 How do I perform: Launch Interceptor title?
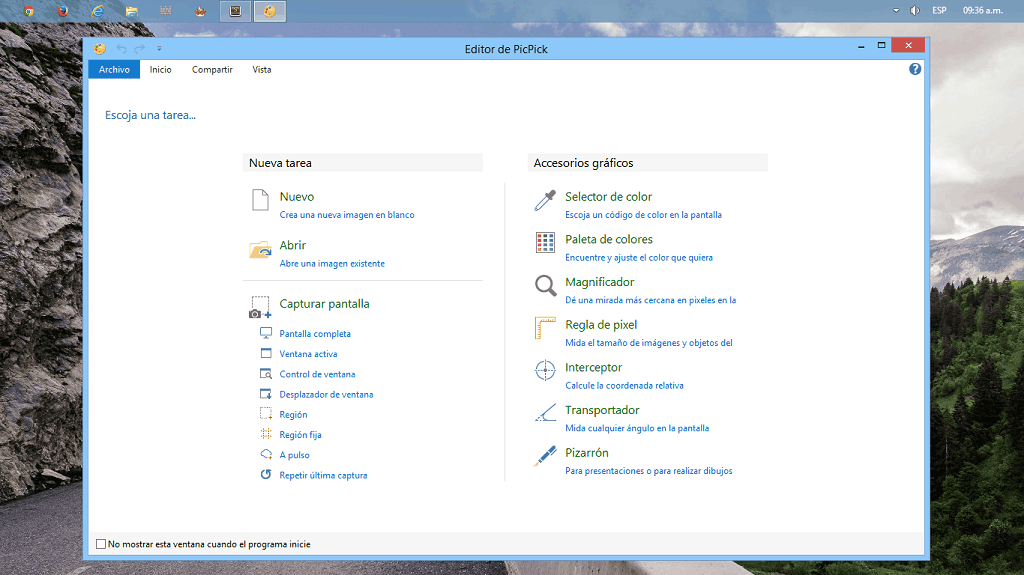tap(594, 367)
